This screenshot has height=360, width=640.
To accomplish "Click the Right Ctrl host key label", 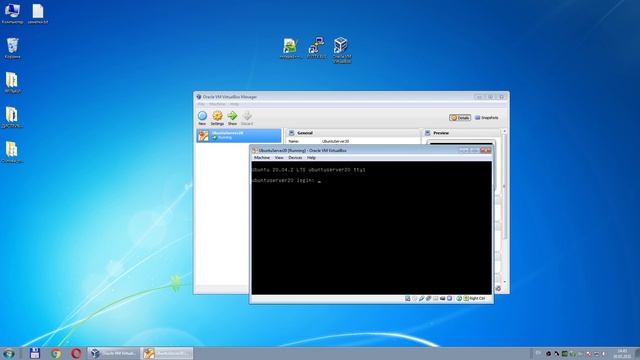I will 477,299.
